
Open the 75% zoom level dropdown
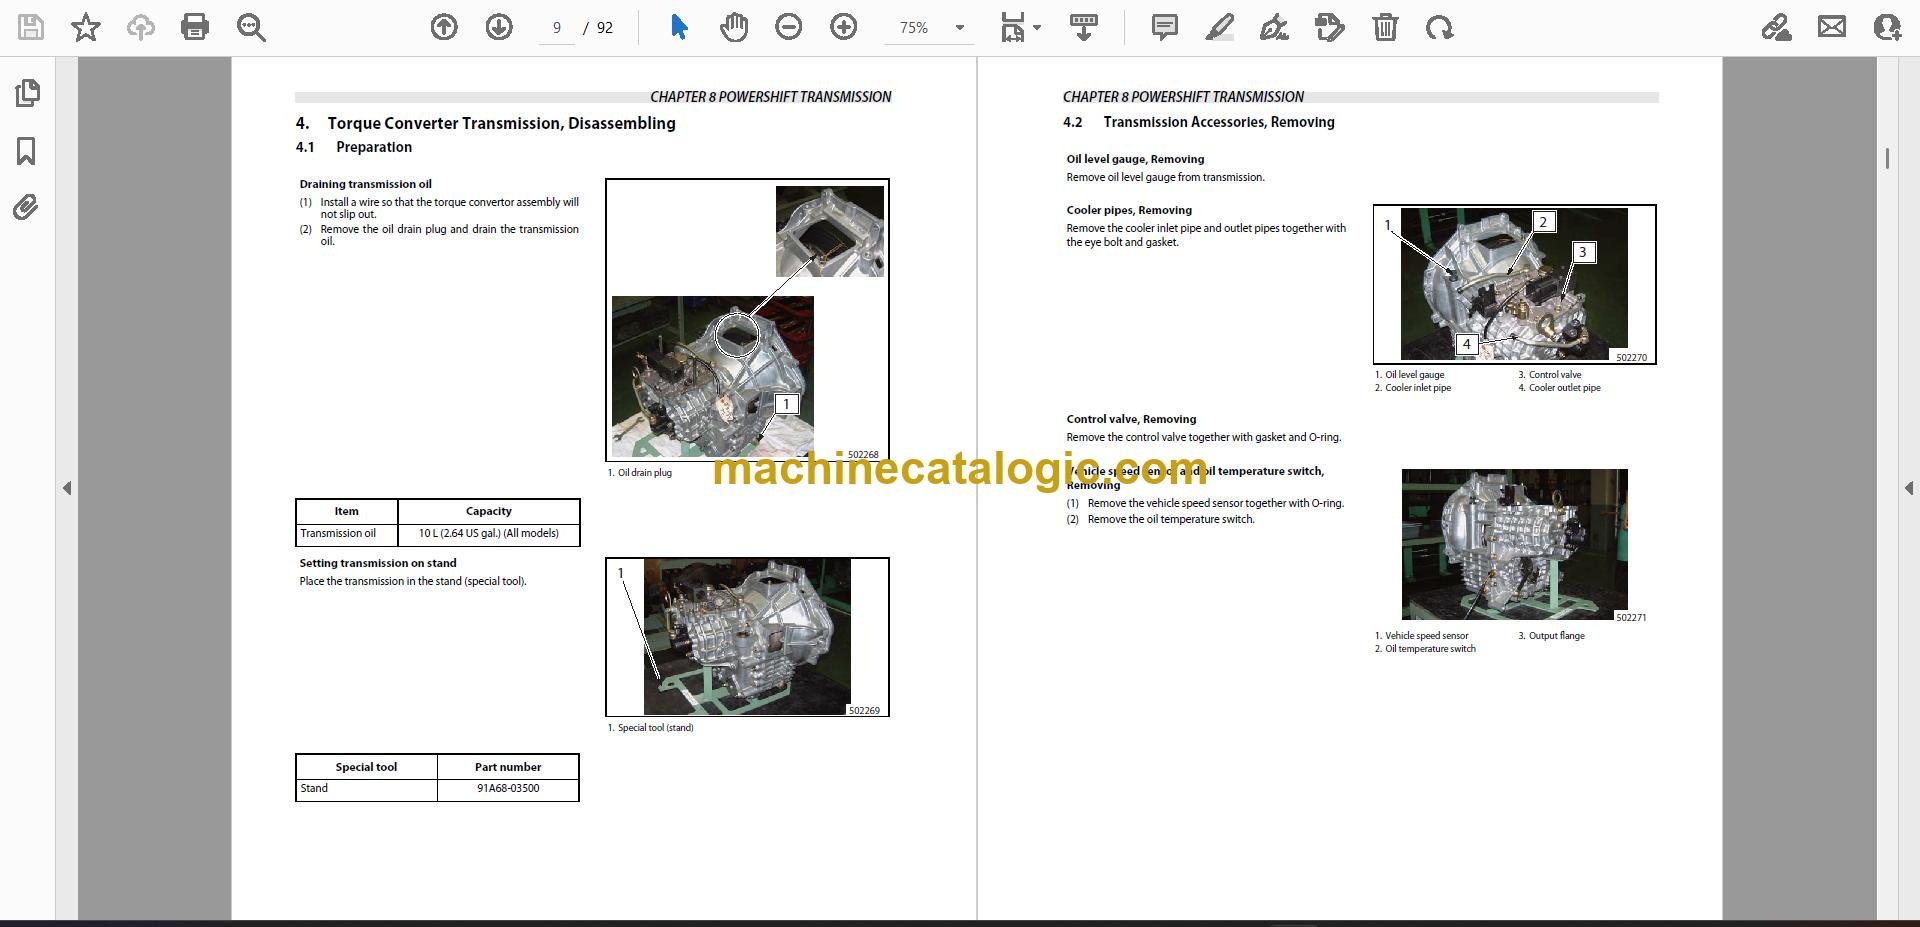[930, 28]
